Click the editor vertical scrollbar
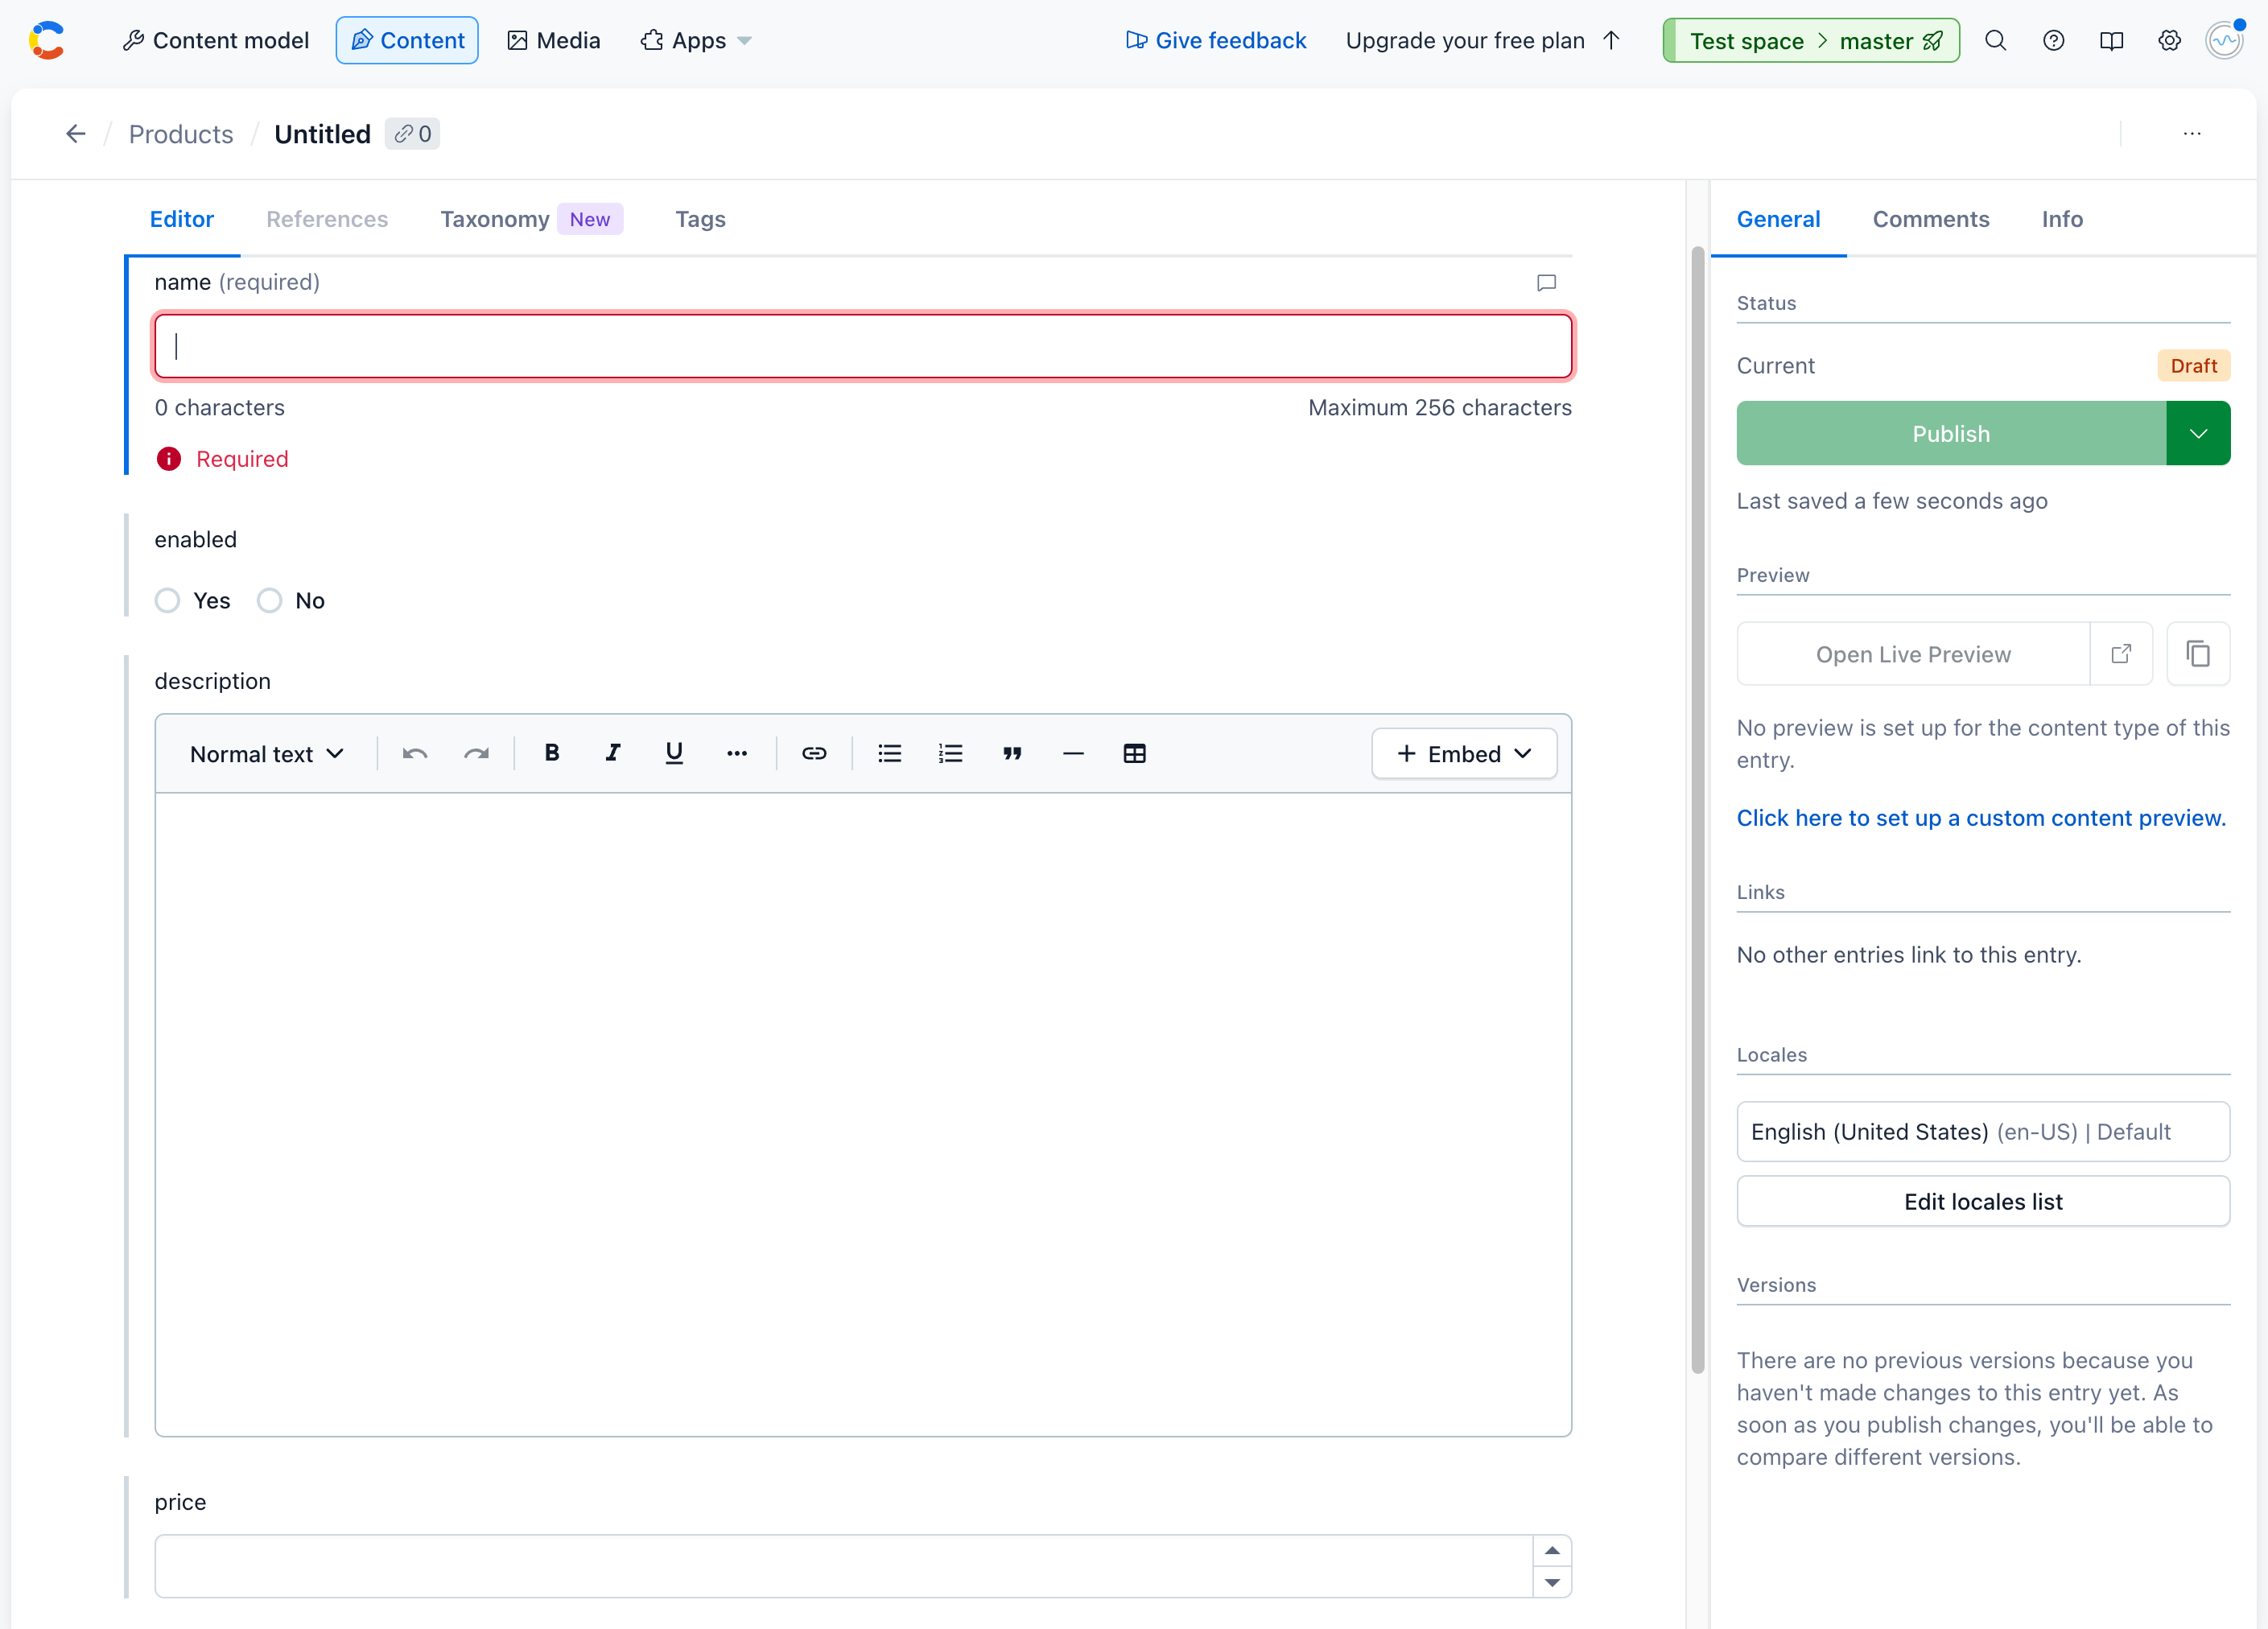 click(1698, 810)
